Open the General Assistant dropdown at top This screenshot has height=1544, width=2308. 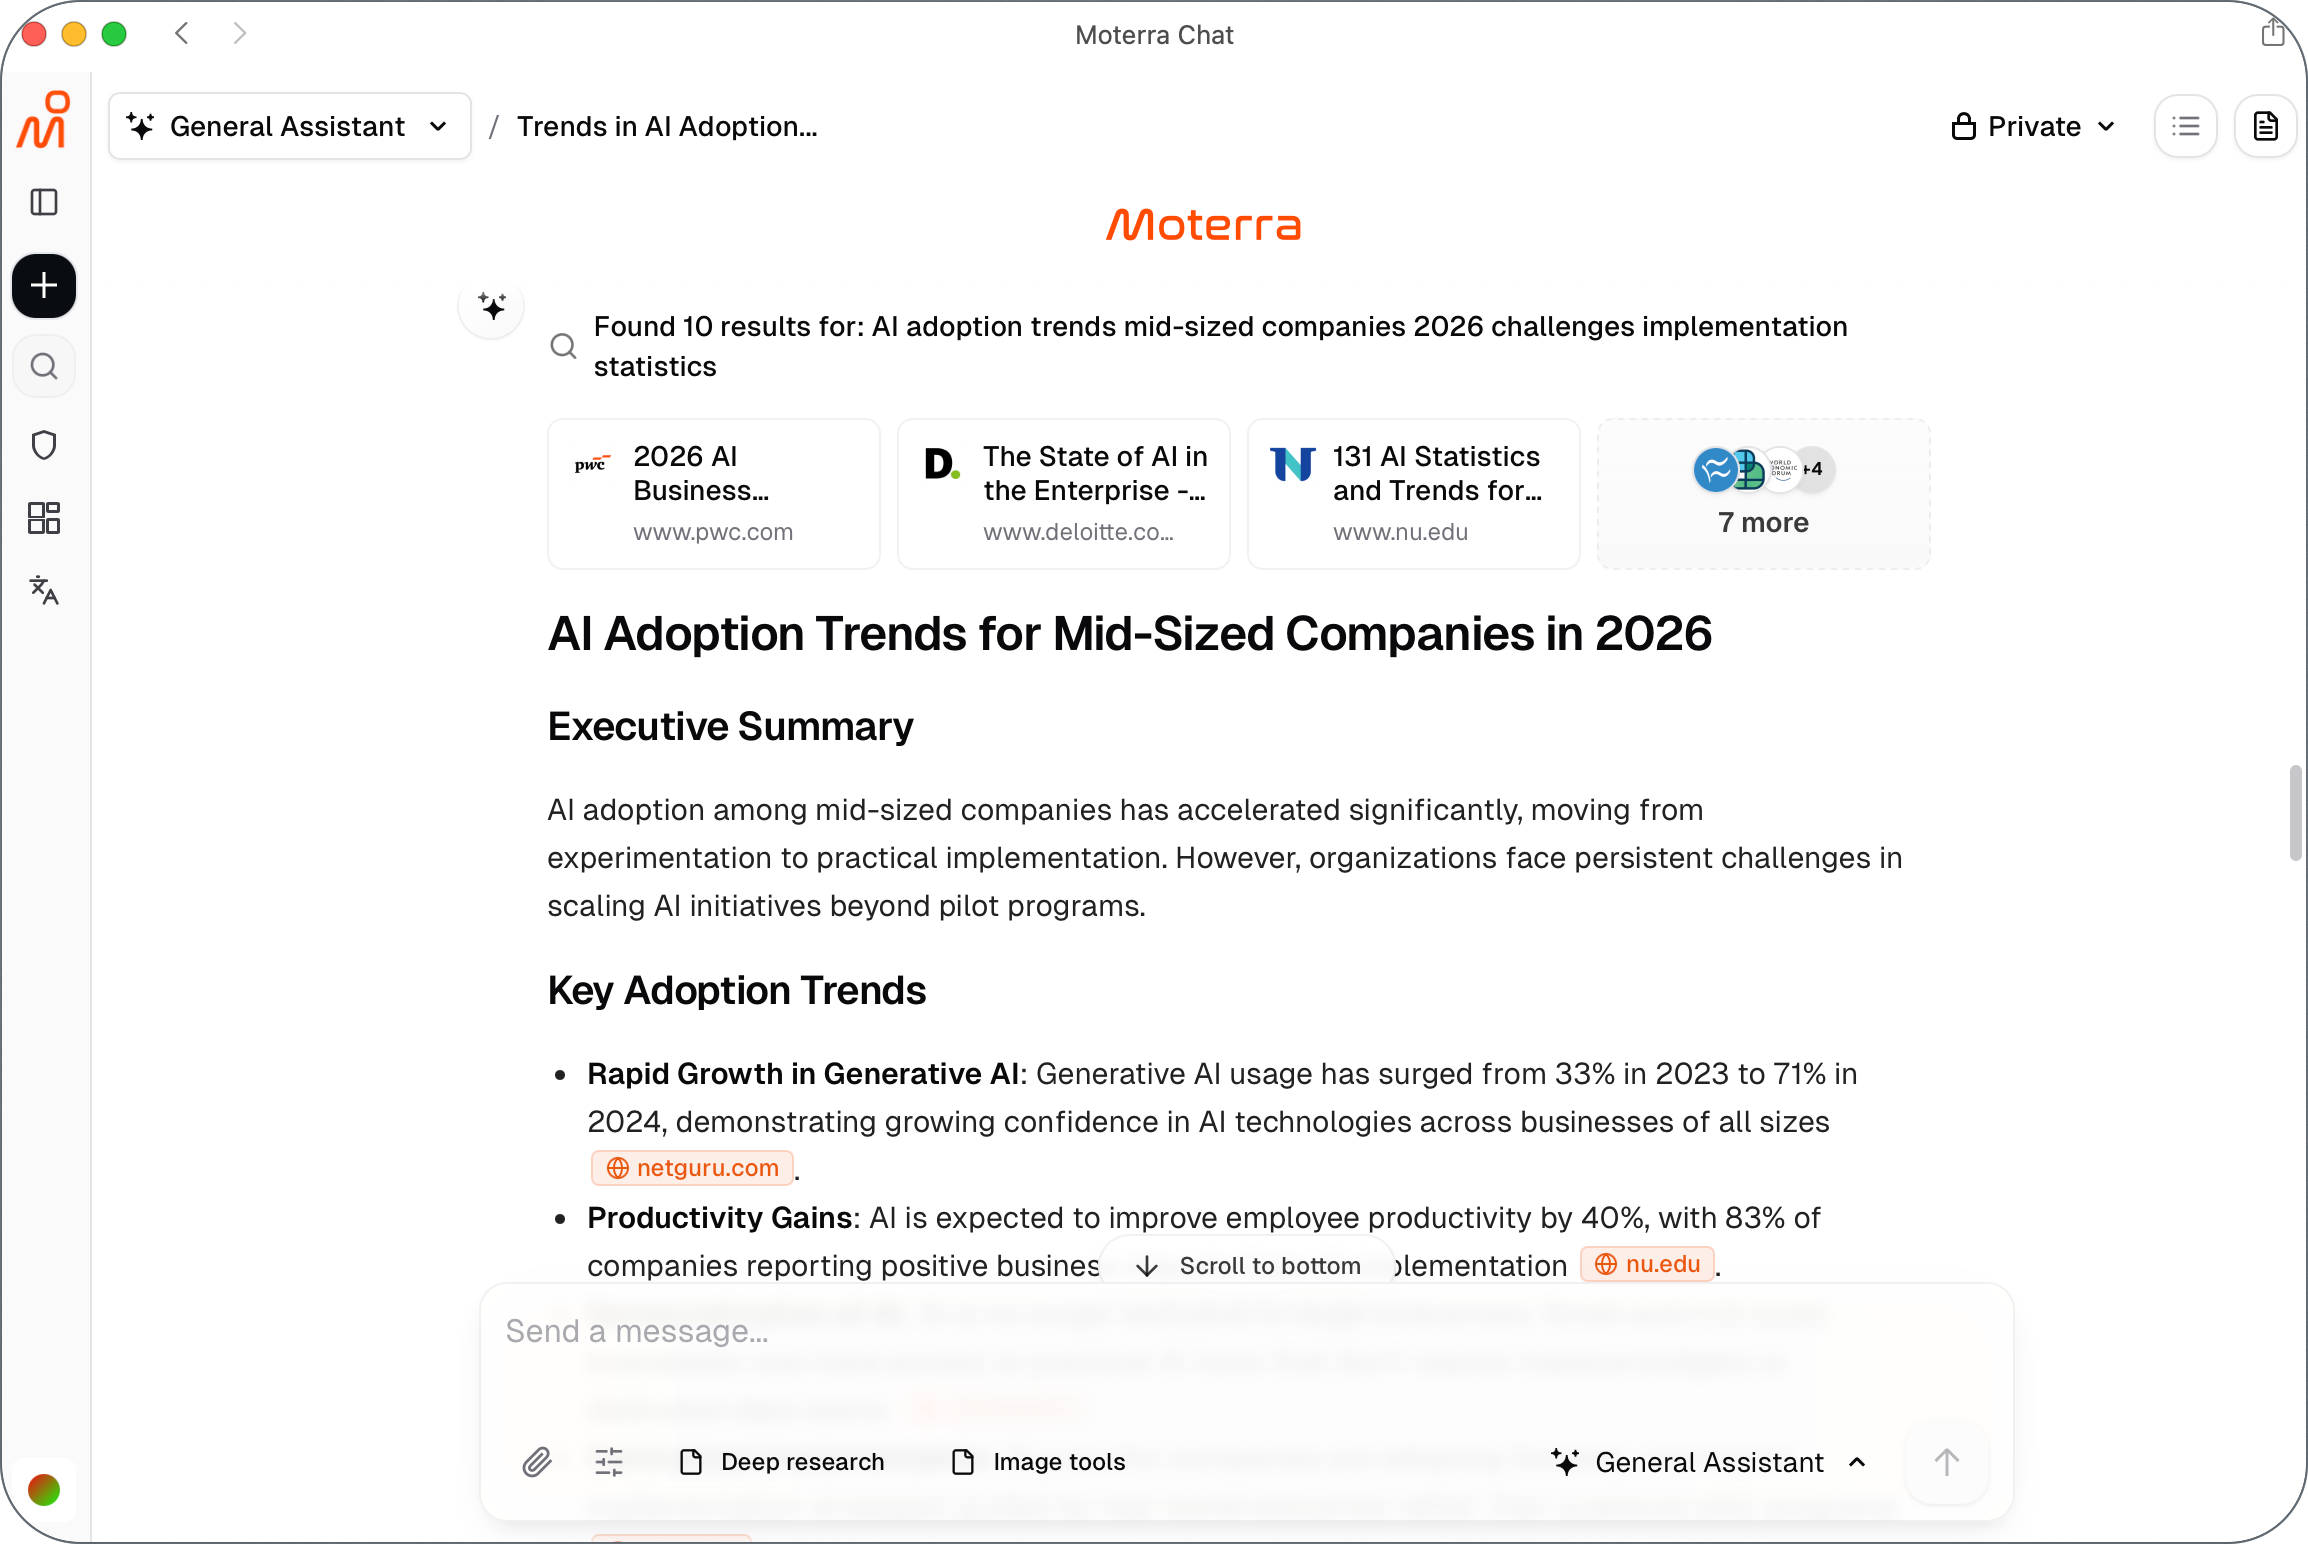click(x=290, y=127)
